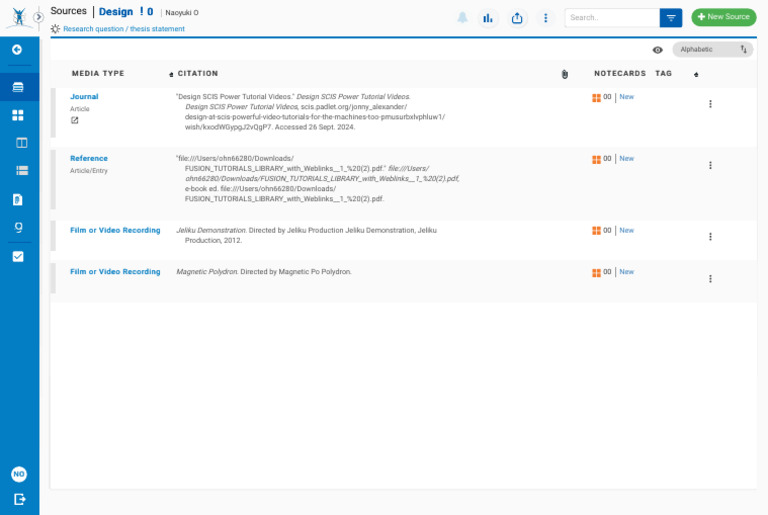Click the green New Source button
Screen dimensions: 768x515
coord(723,17)
